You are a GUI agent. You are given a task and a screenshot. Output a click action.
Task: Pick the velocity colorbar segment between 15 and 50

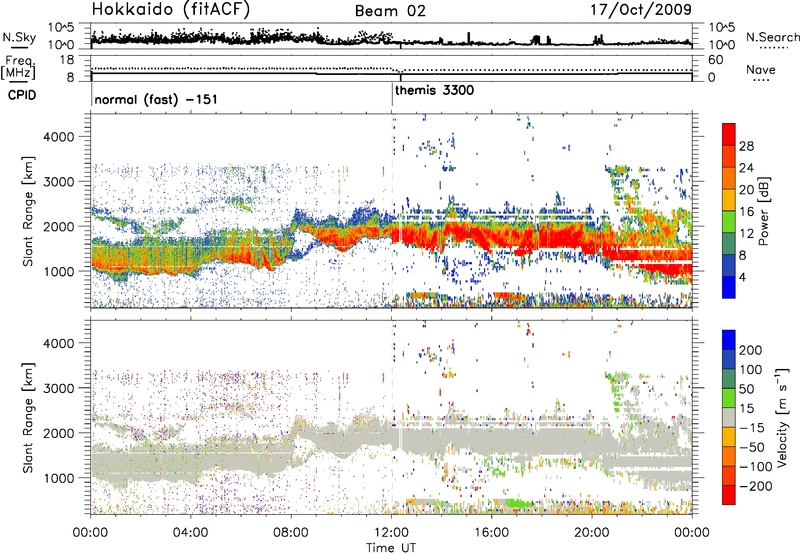tap(729, 397)
